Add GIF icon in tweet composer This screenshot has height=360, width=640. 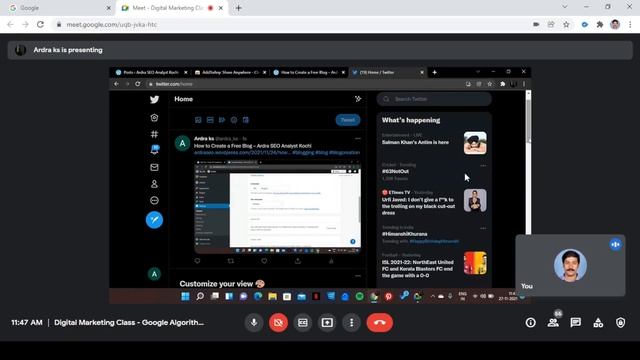coord(210,120)
